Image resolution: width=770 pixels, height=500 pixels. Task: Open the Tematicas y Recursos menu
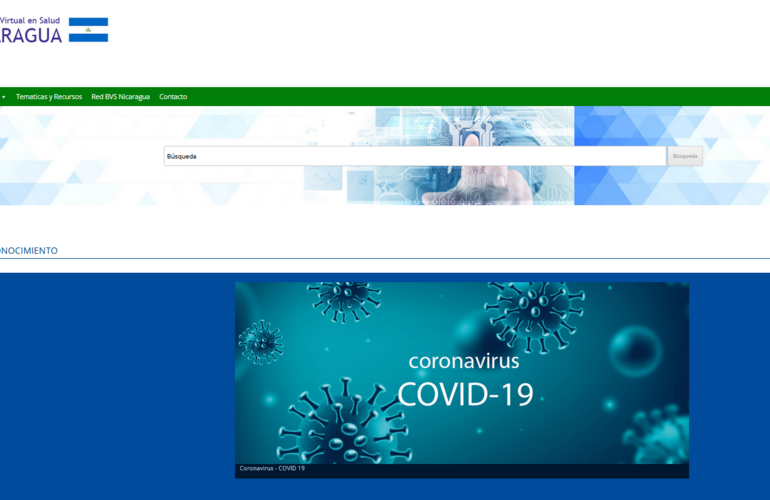coord(49,97)
